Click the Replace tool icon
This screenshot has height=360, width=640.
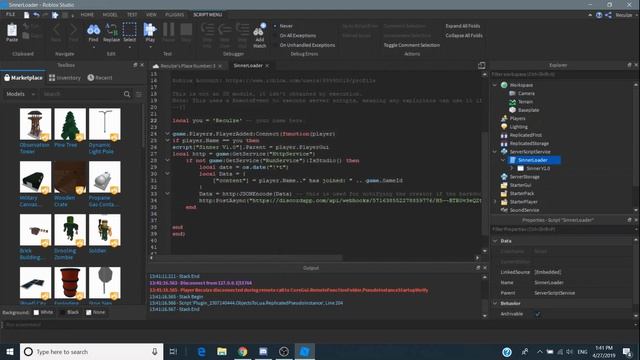[x=111, y=29]
